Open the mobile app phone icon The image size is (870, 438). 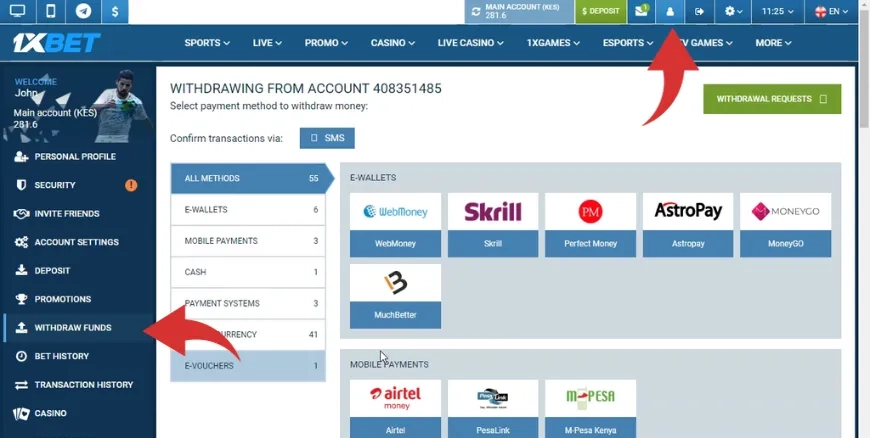click(x=50, y=11)
